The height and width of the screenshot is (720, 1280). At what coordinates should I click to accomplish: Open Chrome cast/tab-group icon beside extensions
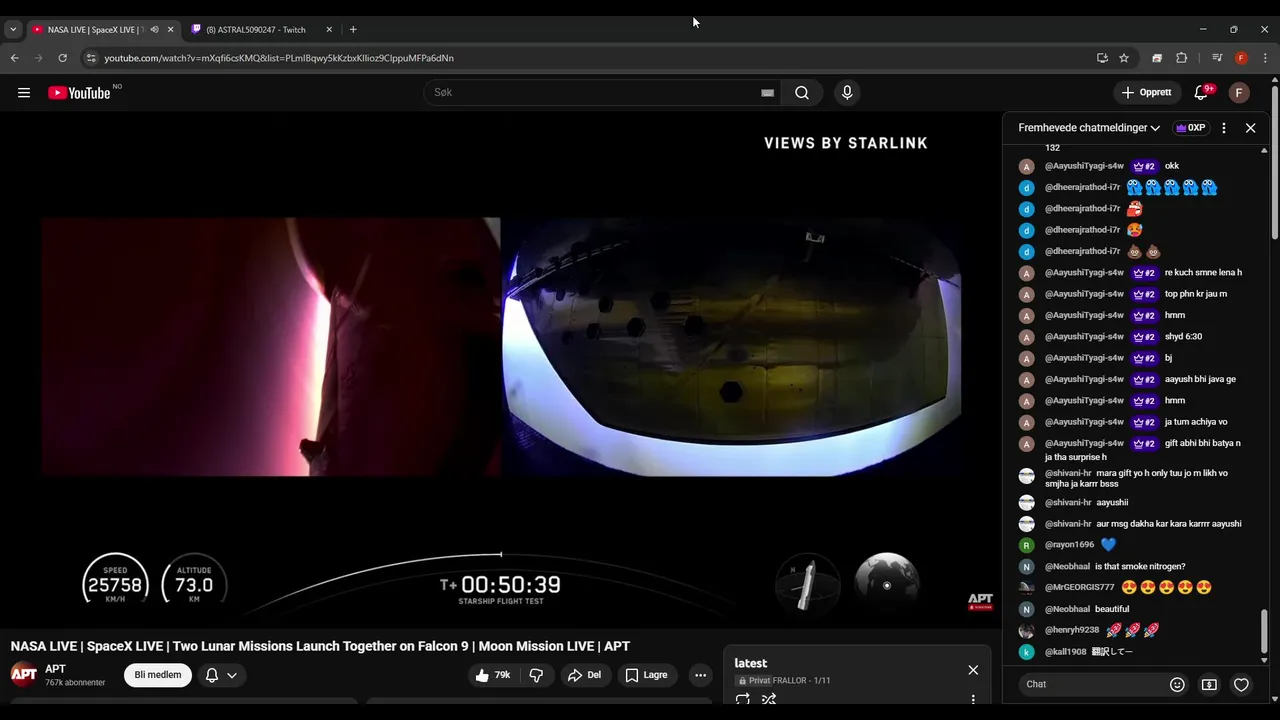[1157, 58]
